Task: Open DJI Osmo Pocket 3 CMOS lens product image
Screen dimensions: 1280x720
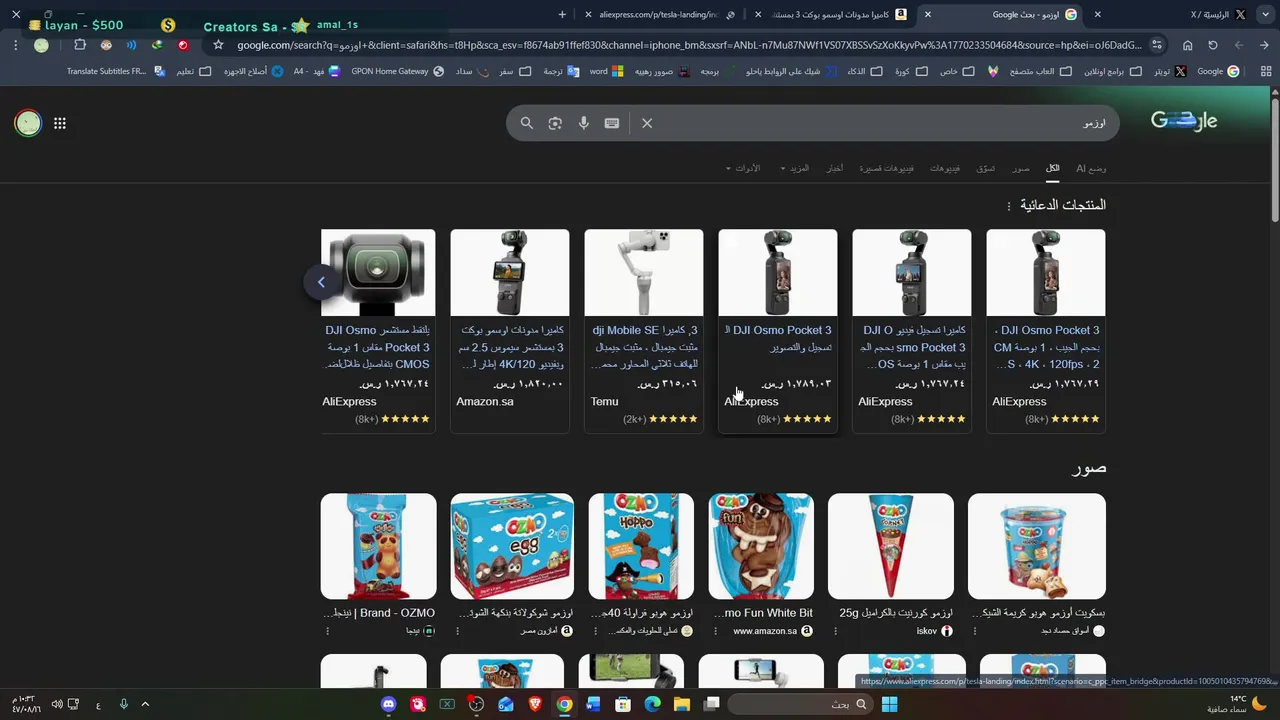Action: tap(378, 272)
